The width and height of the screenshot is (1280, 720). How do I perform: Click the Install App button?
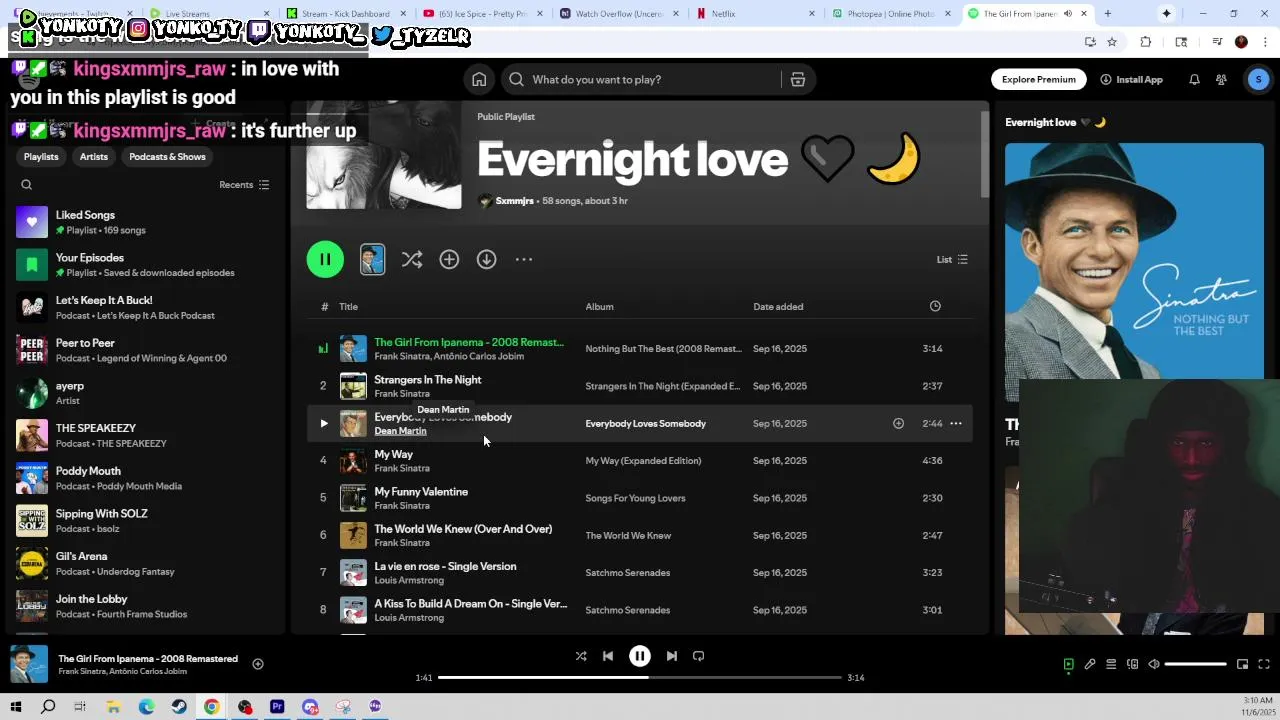point(1131,80)
